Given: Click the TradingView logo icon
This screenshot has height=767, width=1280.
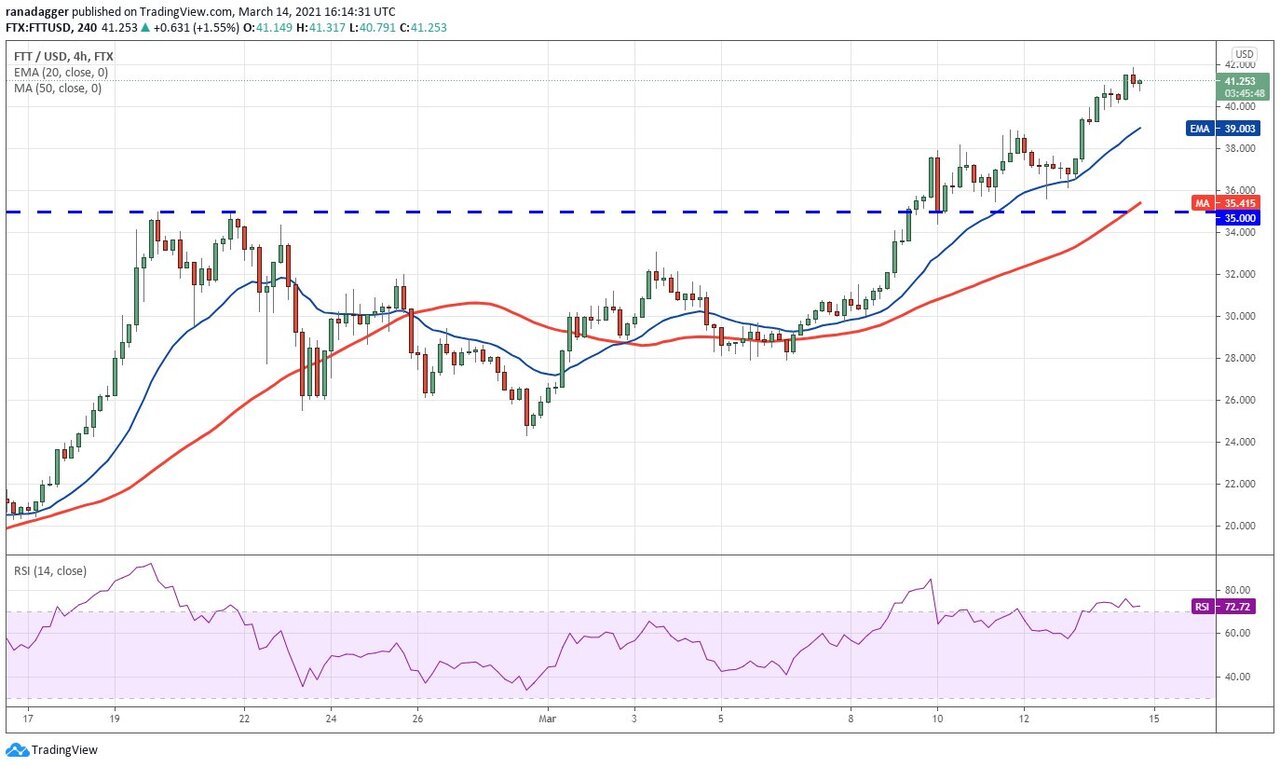Looking at the screenshot, I should (17, 749).
